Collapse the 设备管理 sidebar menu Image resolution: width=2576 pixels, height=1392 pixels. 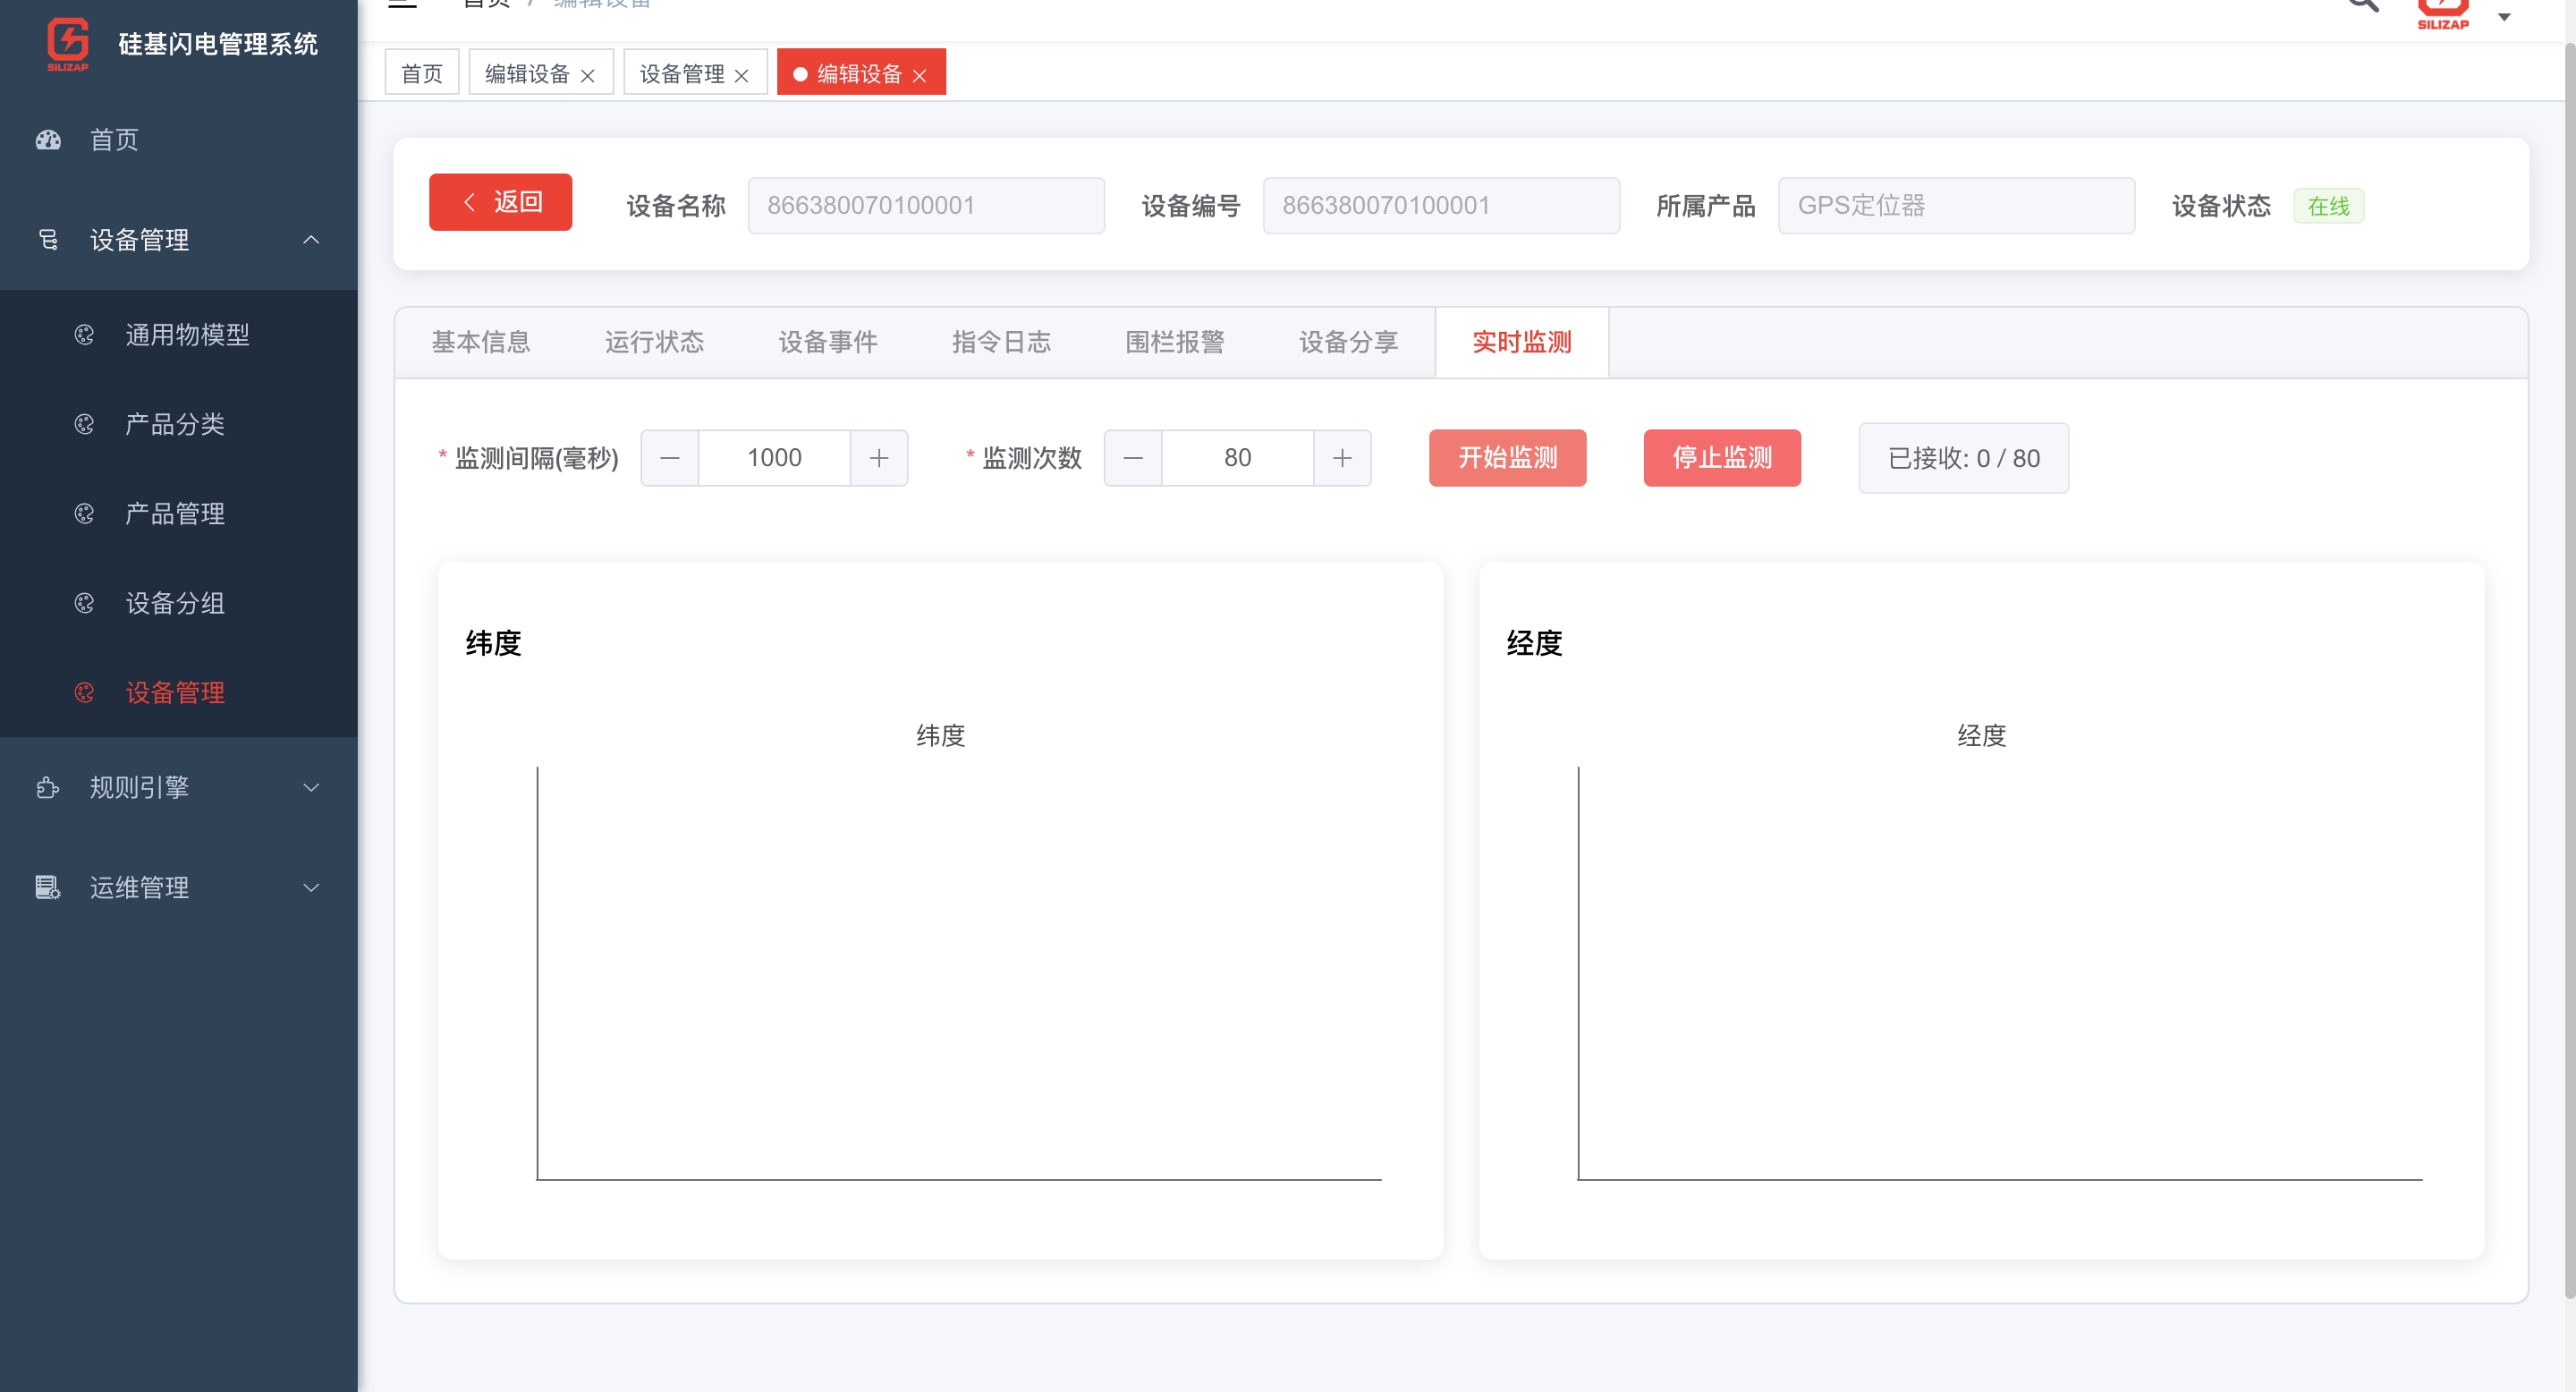pyautogui.click(x=311, y=240)
